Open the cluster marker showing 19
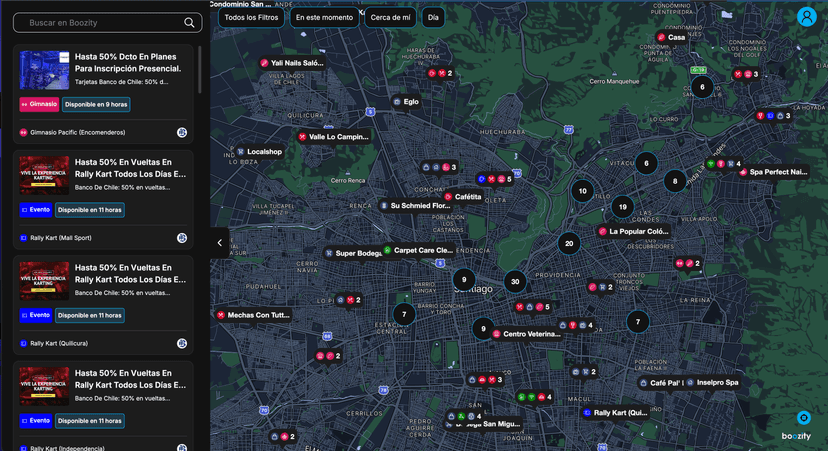Image resolution: width=828 pixels, height=451 pixels. coord(622,207)
